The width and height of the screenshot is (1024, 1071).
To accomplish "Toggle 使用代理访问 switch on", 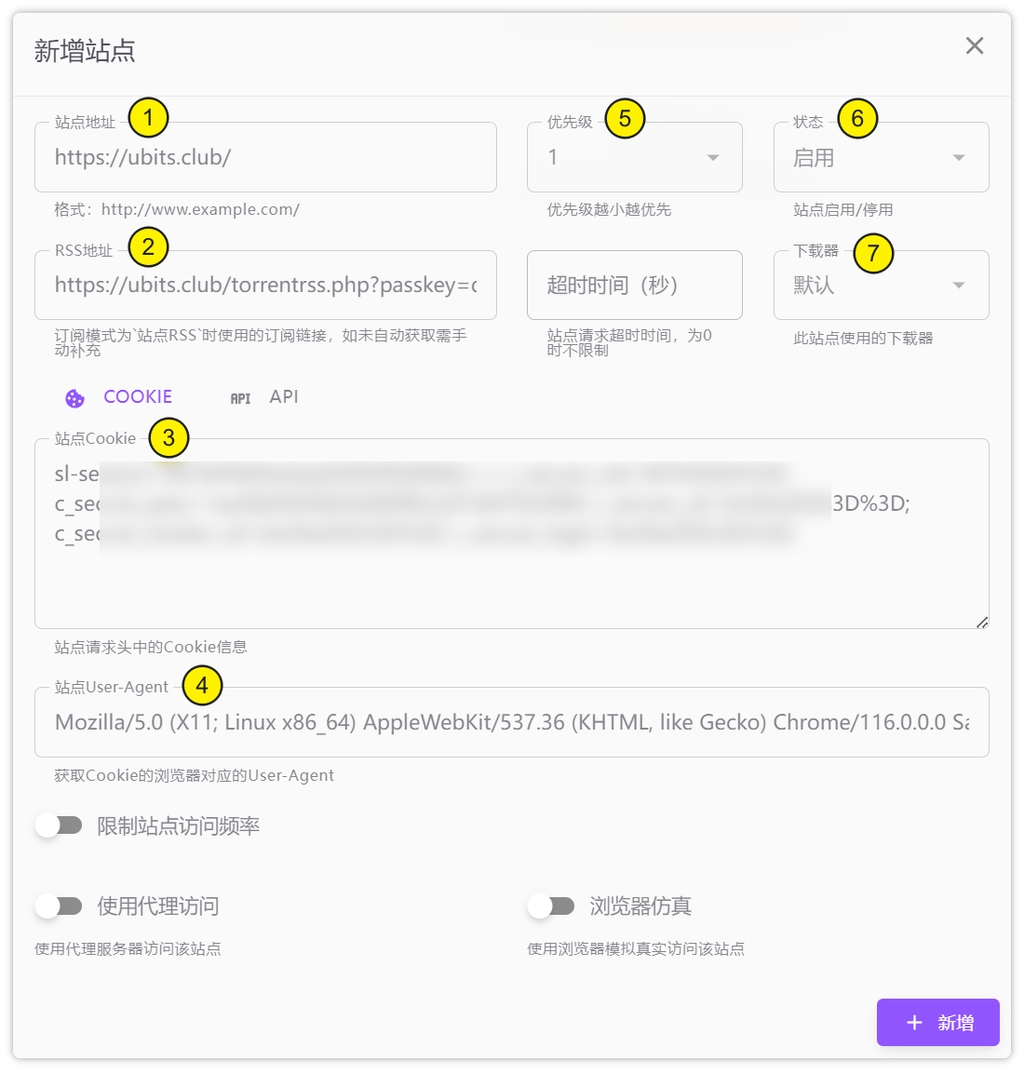I will pos(59,906).
